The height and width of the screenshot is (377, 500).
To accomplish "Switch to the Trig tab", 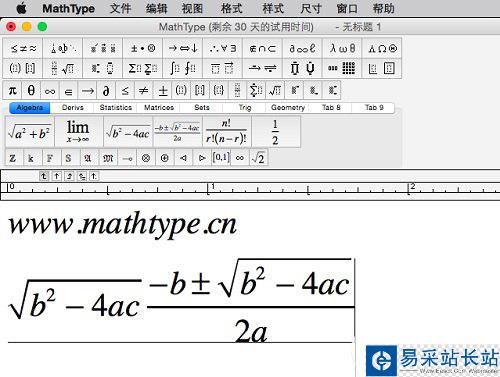I will pyautogui.click(x=245, y=108).
